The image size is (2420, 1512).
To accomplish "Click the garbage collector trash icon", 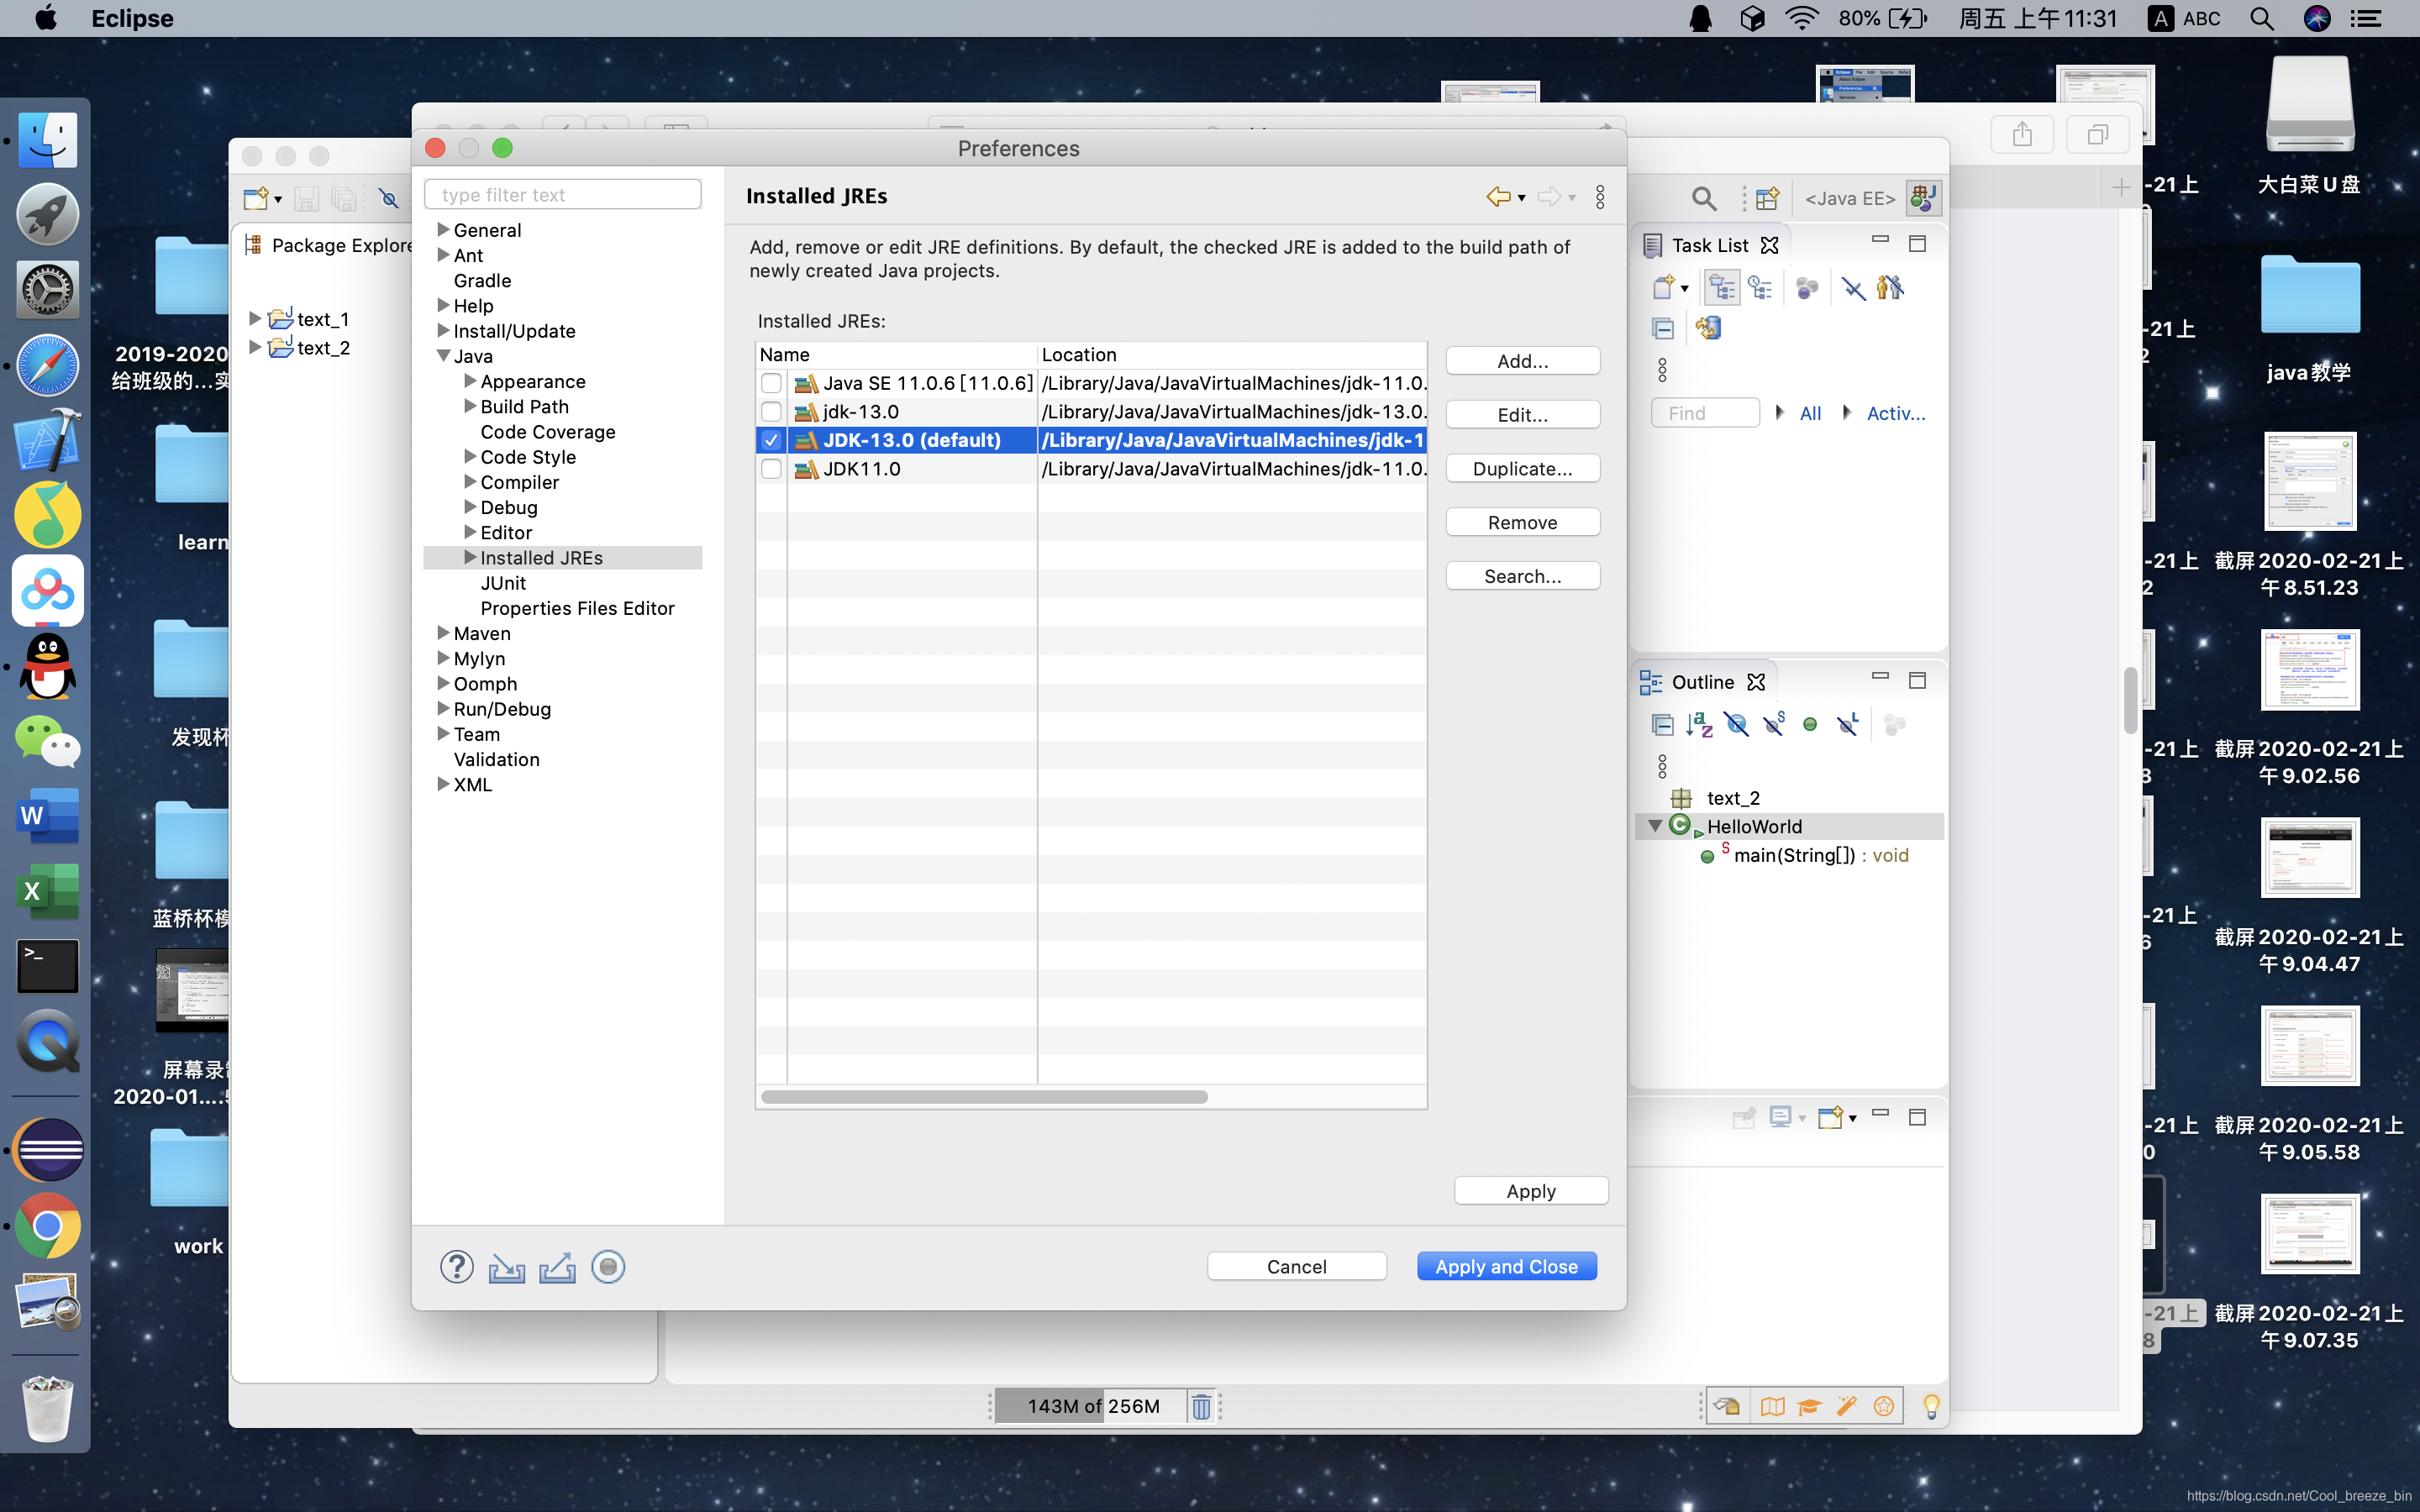I will point(1201,1407).
